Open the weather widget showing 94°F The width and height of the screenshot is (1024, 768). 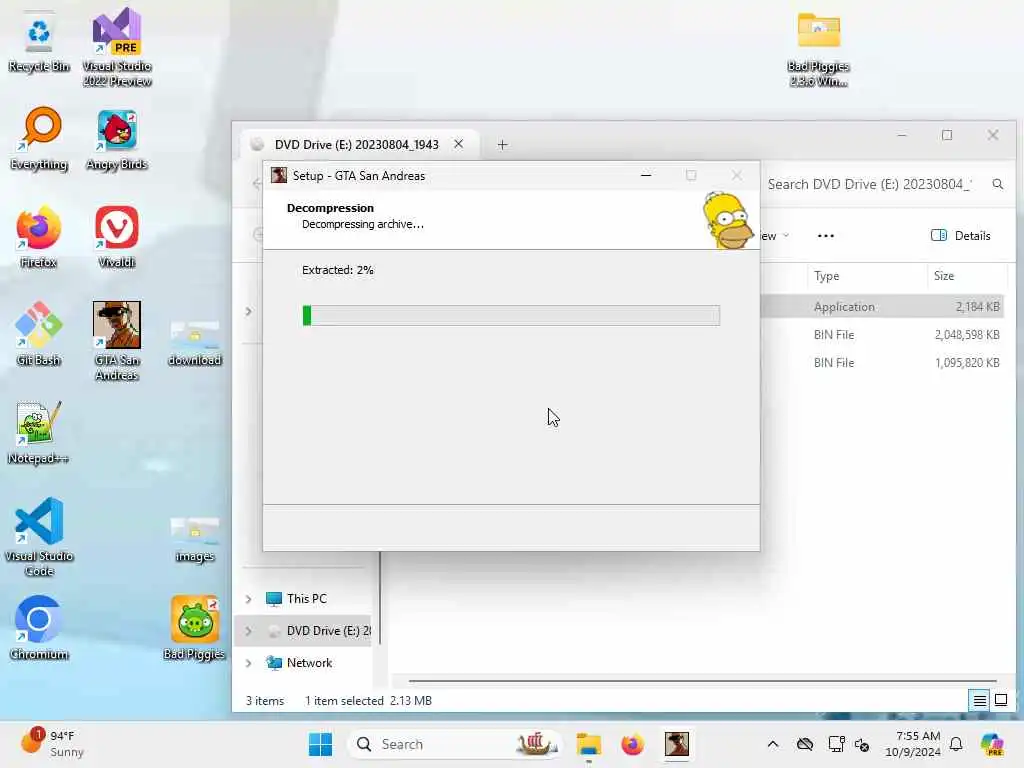click(x=52, y=743)
